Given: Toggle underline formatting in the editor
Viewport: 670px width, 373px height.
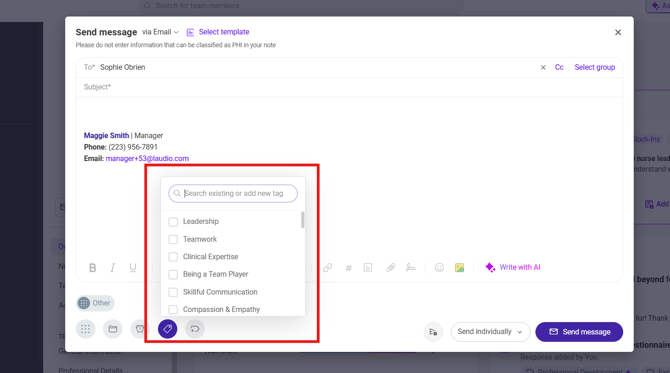Looking at the screenshot, I should click(x=132, y=268).
